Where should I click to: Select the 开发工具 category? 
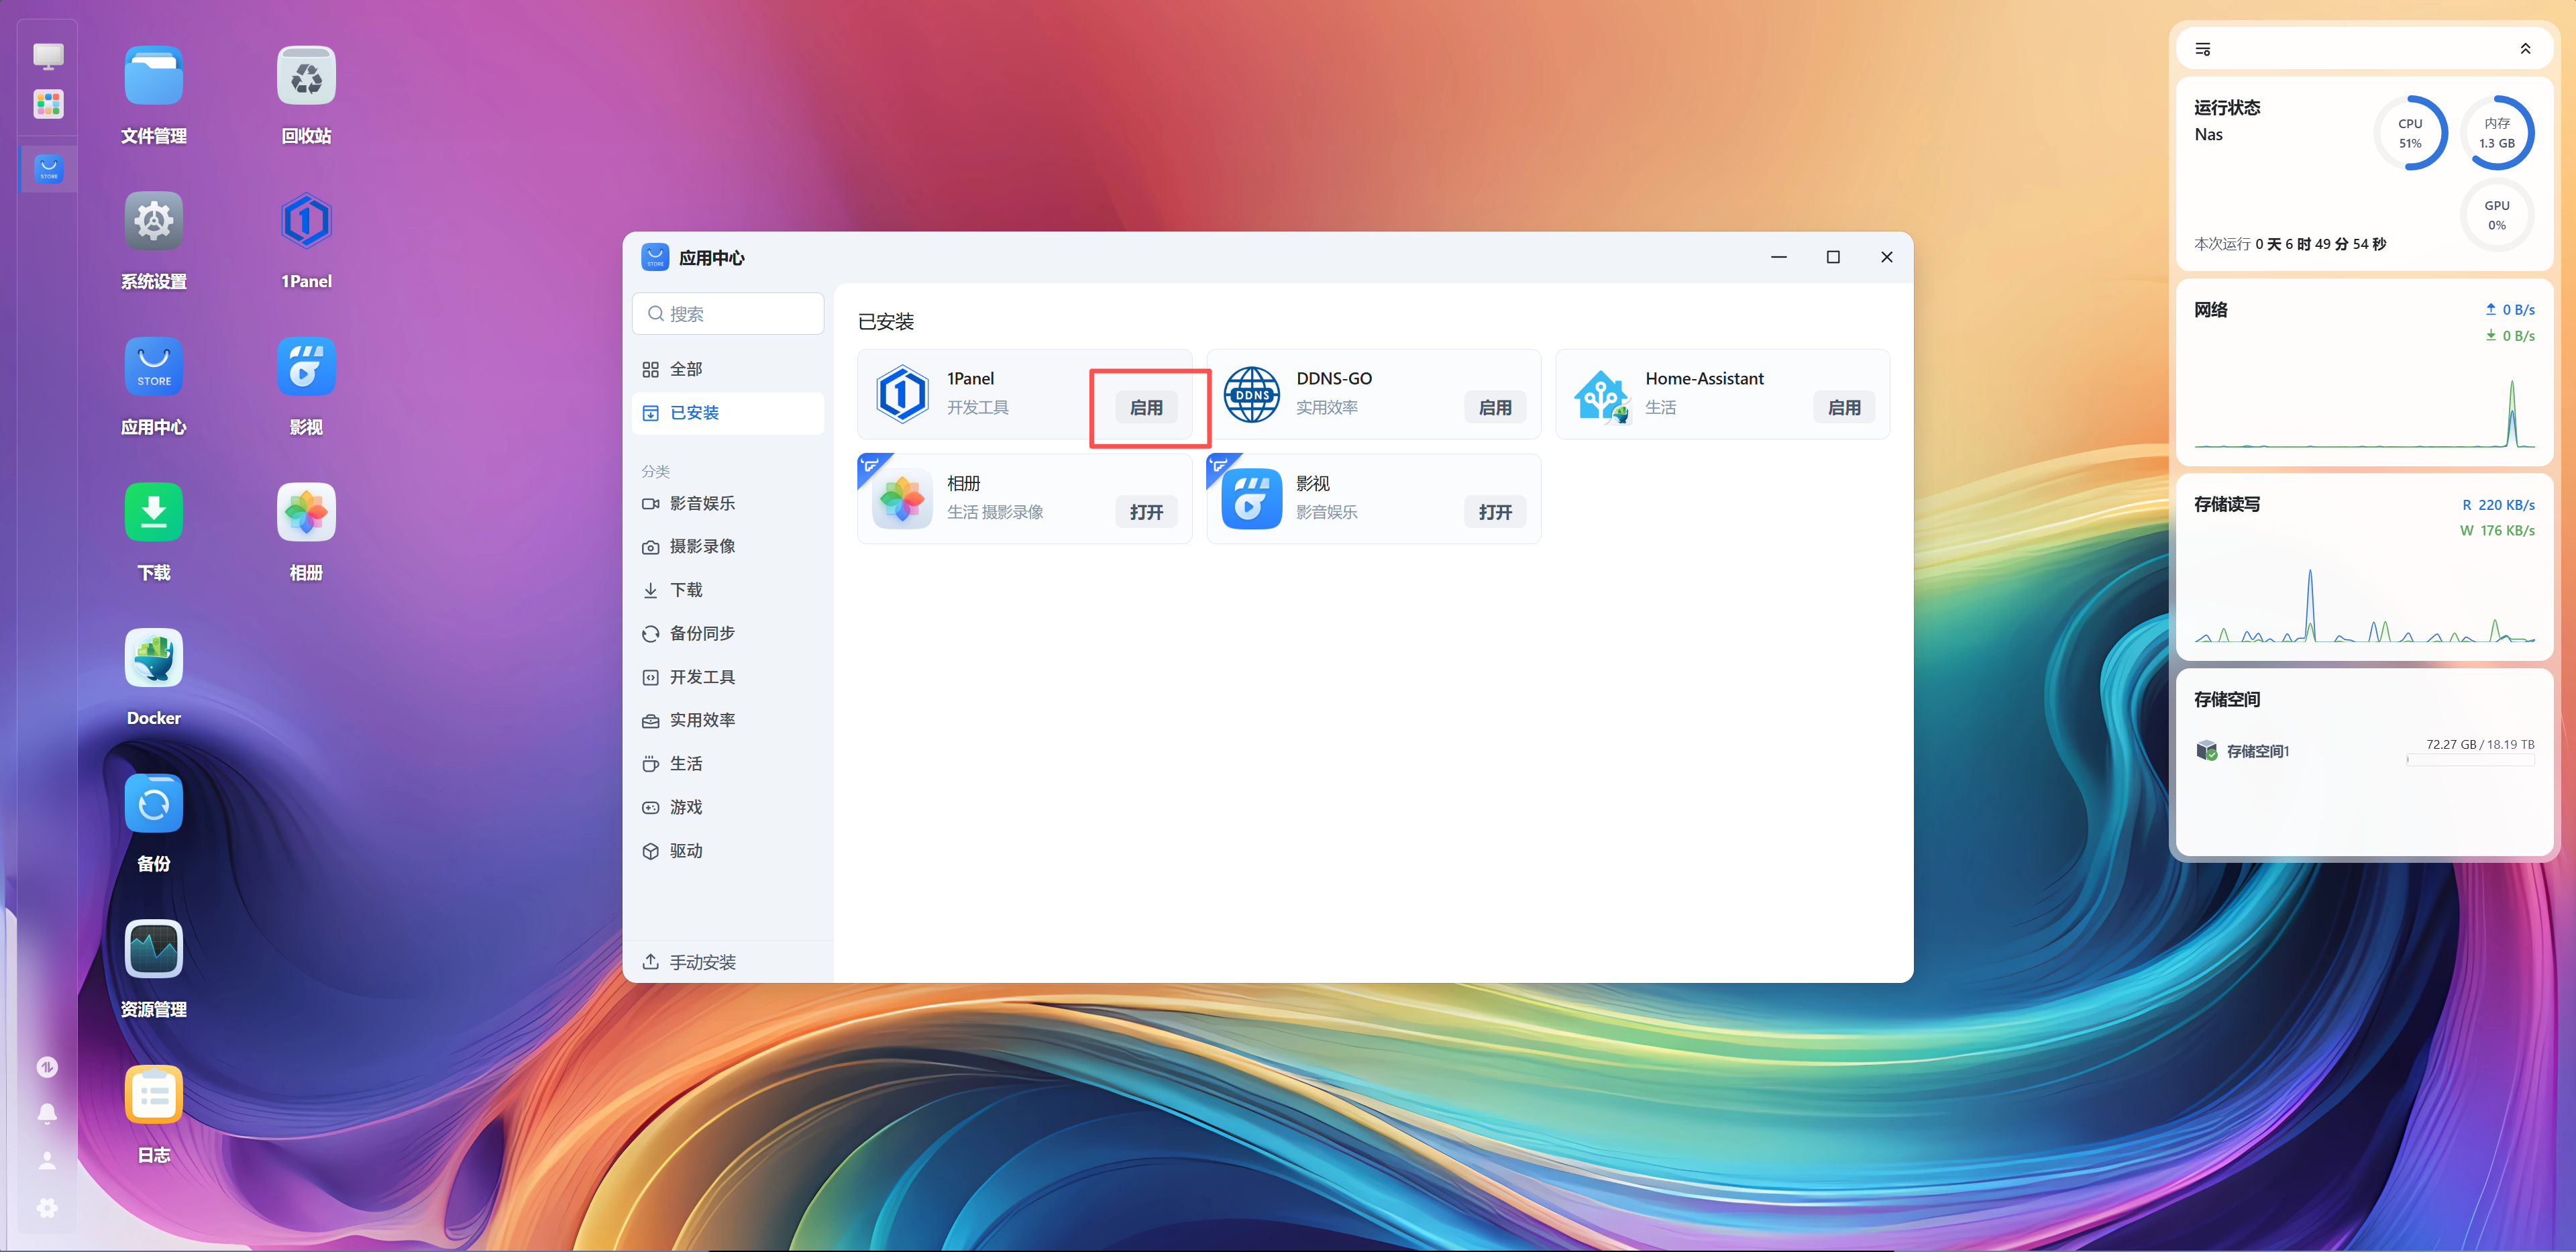point(702,677)
